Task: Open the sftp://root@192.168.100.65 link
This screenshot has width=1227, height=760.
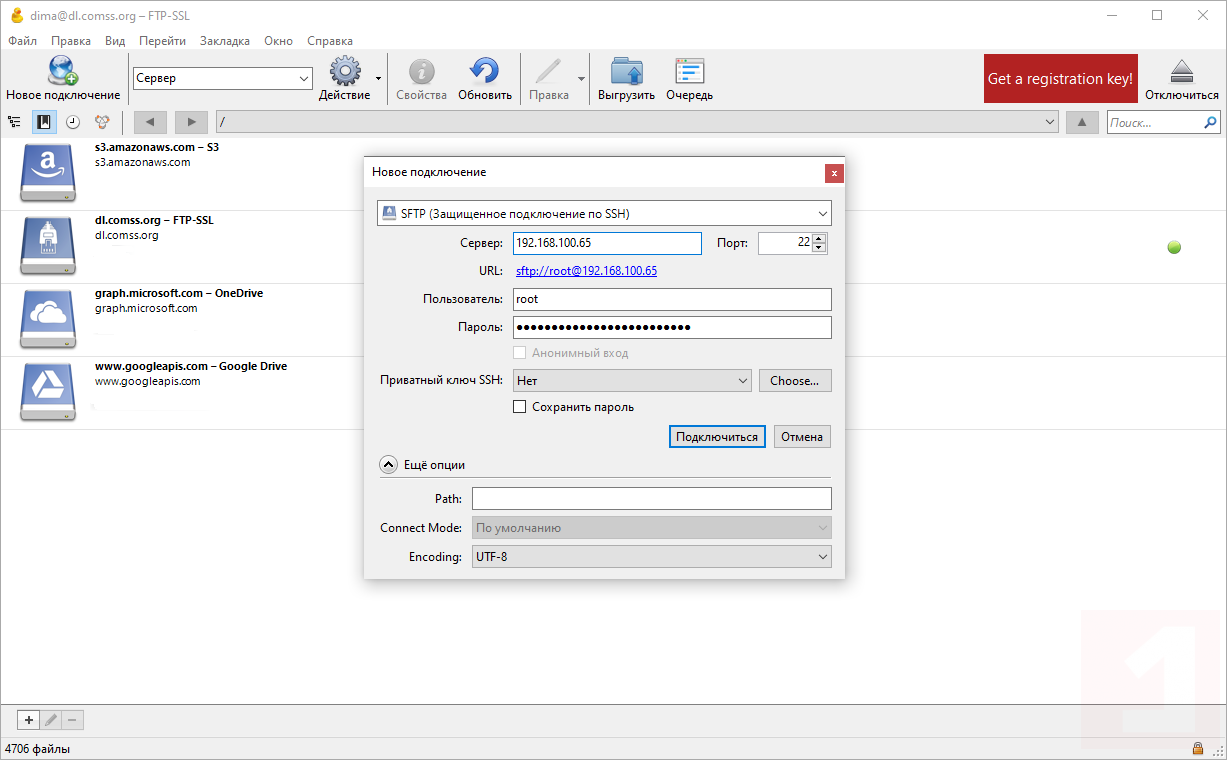Action: pos(586,271)
